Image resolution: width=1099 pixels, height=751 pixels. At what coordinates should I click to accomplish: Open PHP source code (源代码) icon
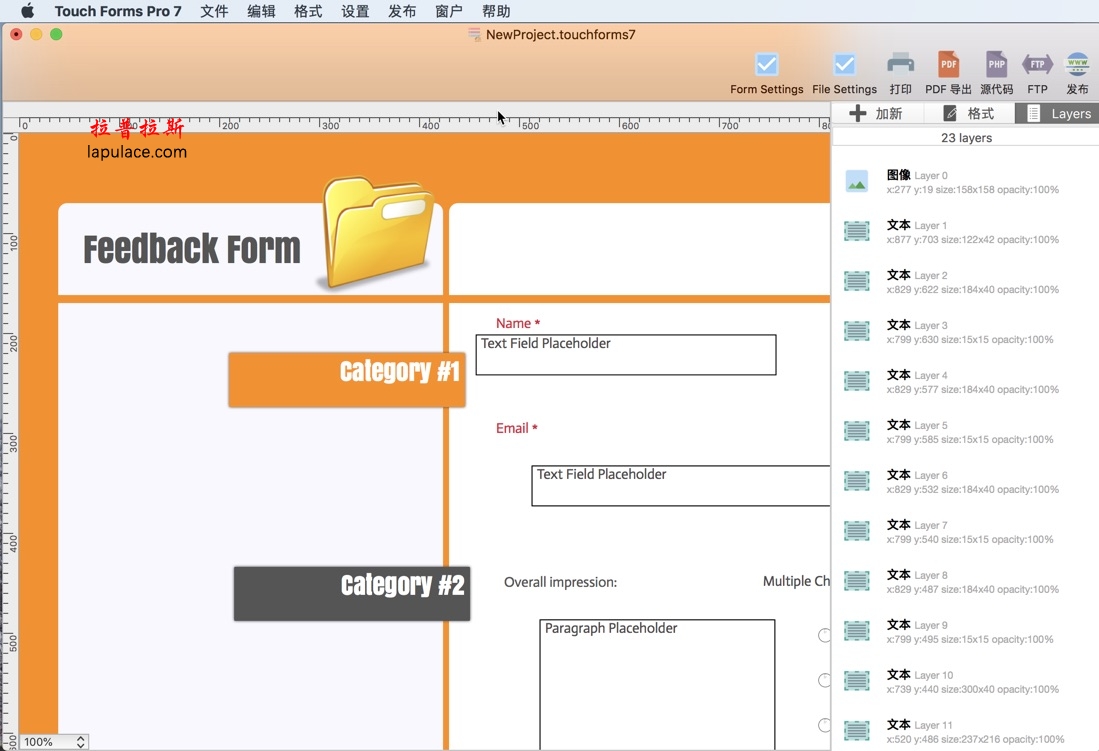[996, 65]
